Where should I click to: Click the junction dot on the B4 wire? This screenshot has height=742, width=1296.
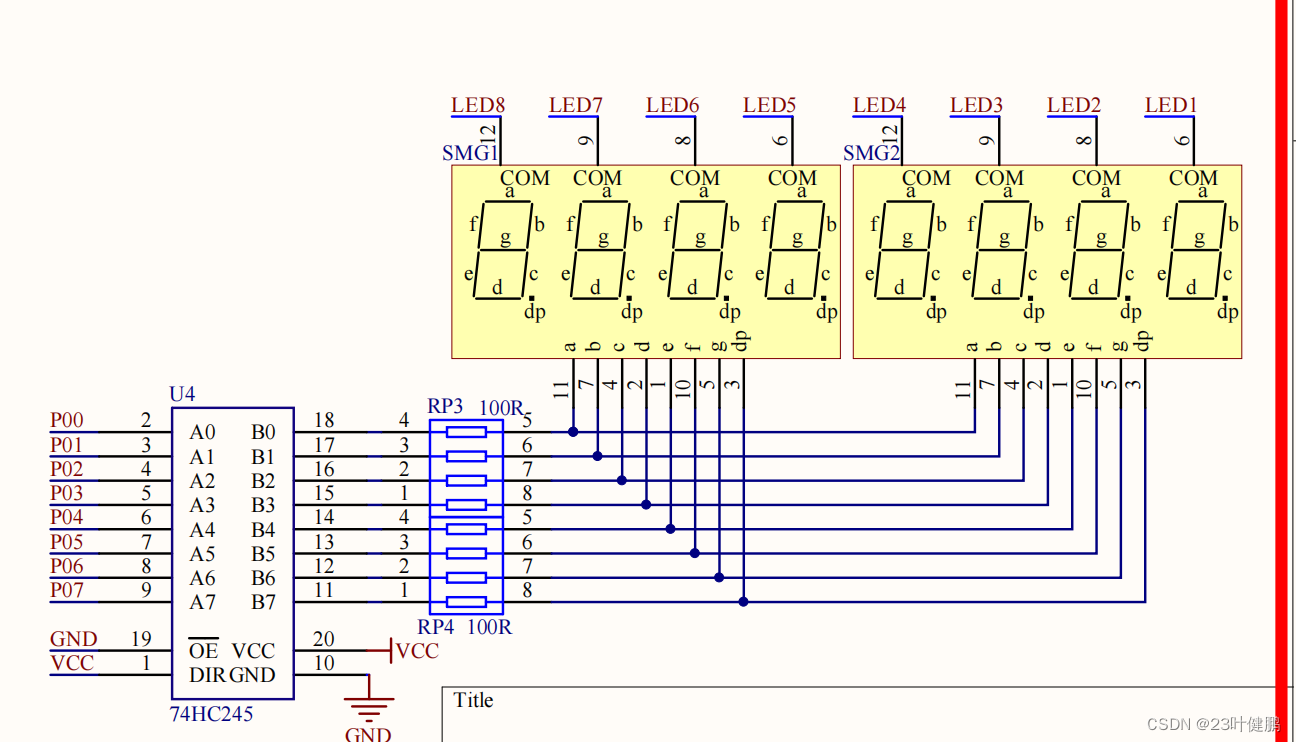pyautogui.click(x=670, y=529)
